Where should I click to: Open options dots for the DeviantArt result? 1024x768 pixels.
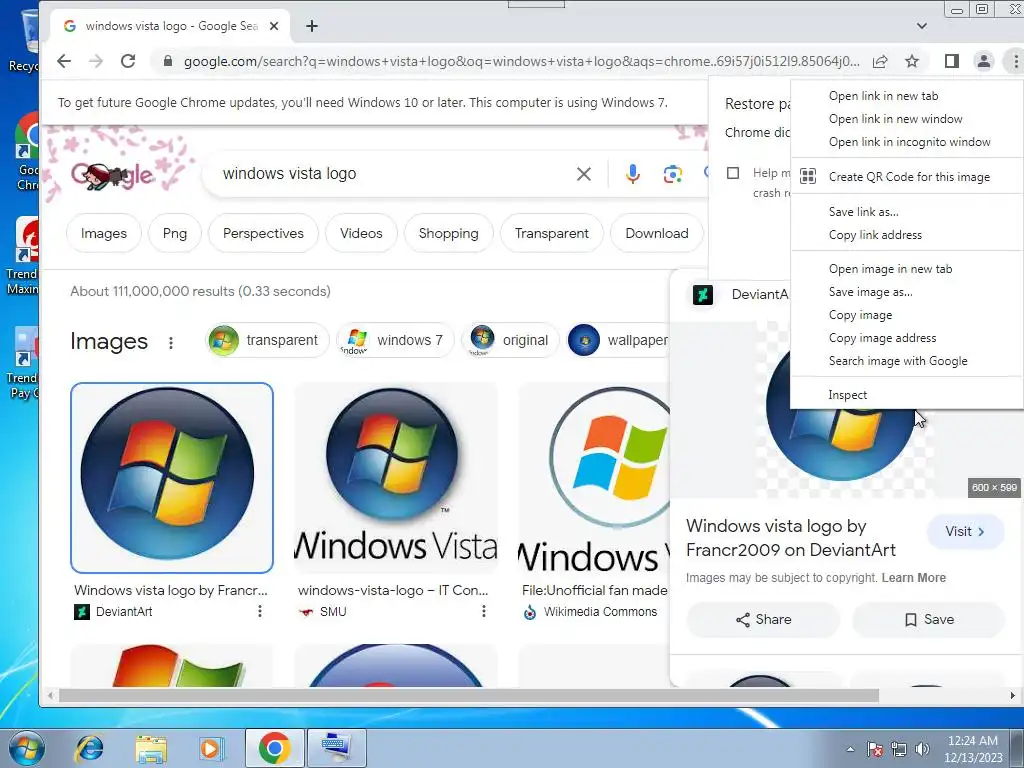point(260,611)
